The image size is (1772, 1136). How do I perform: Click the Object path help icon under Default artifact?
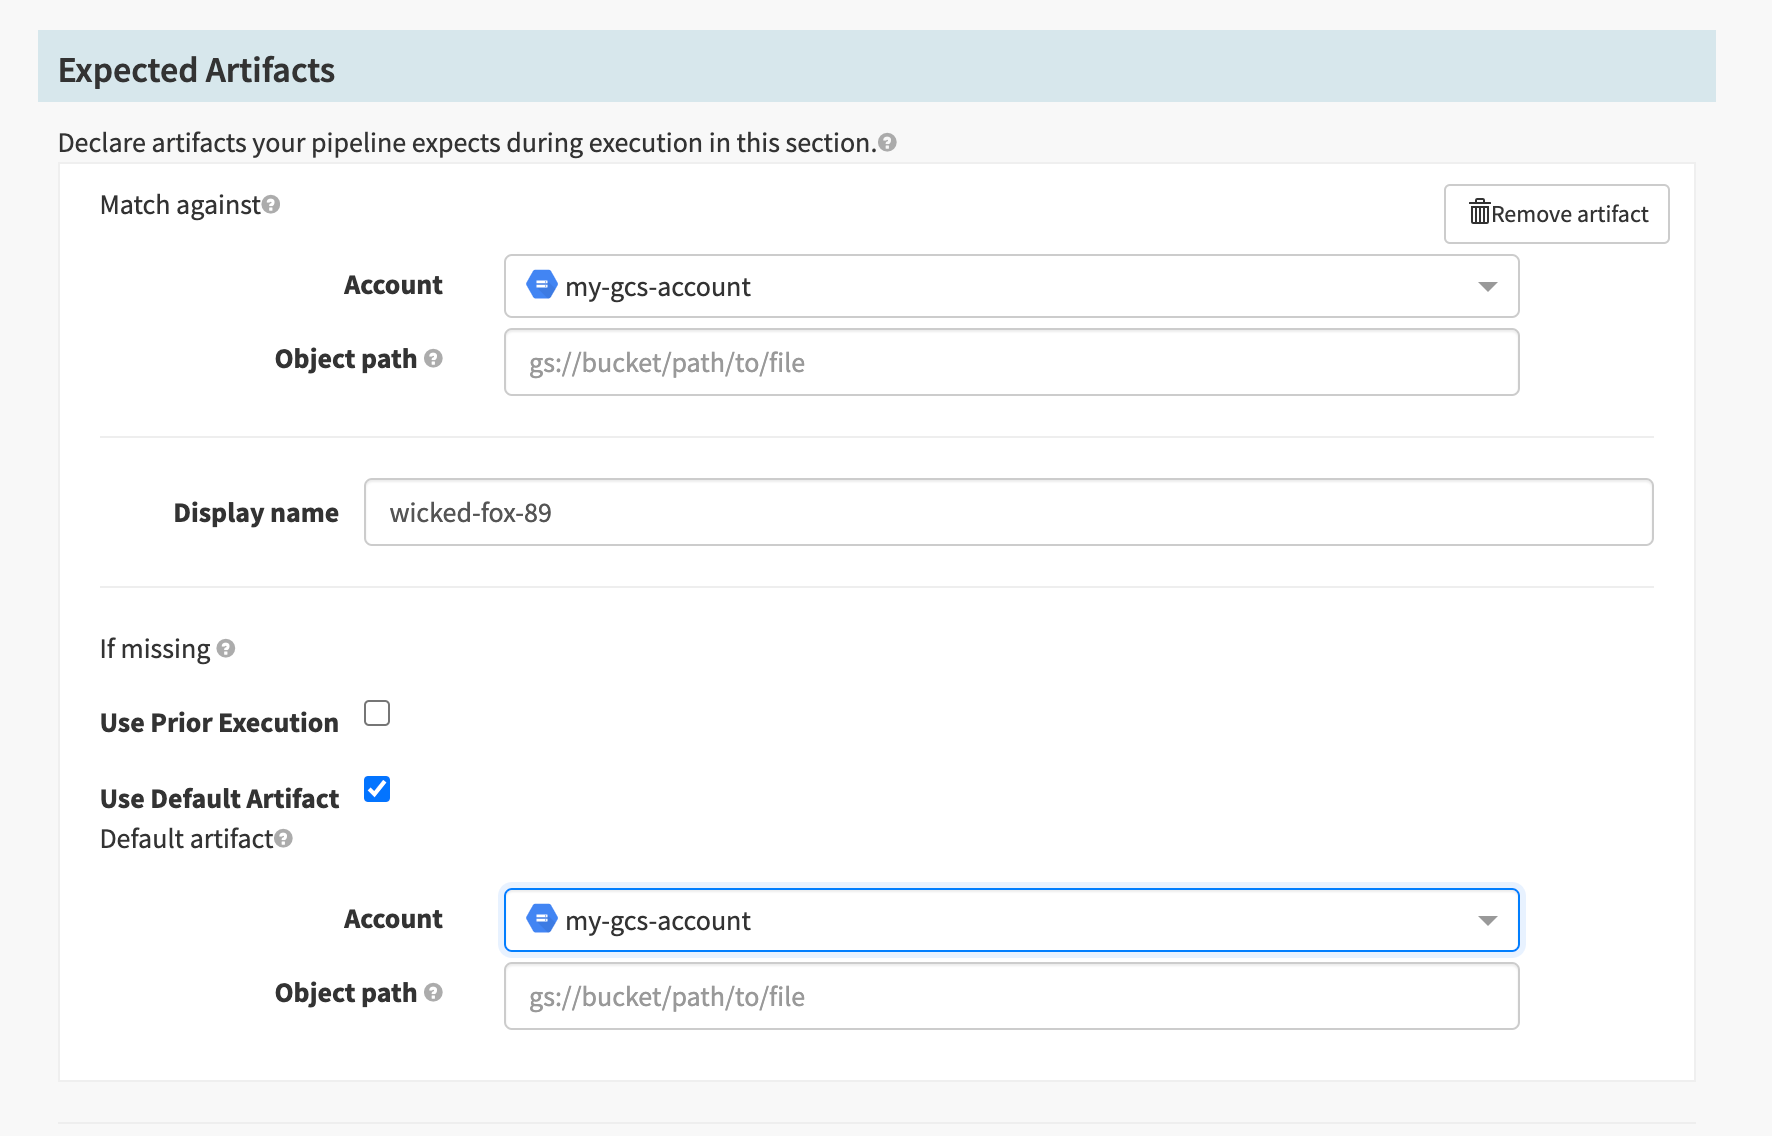click(x=433, y=994)
